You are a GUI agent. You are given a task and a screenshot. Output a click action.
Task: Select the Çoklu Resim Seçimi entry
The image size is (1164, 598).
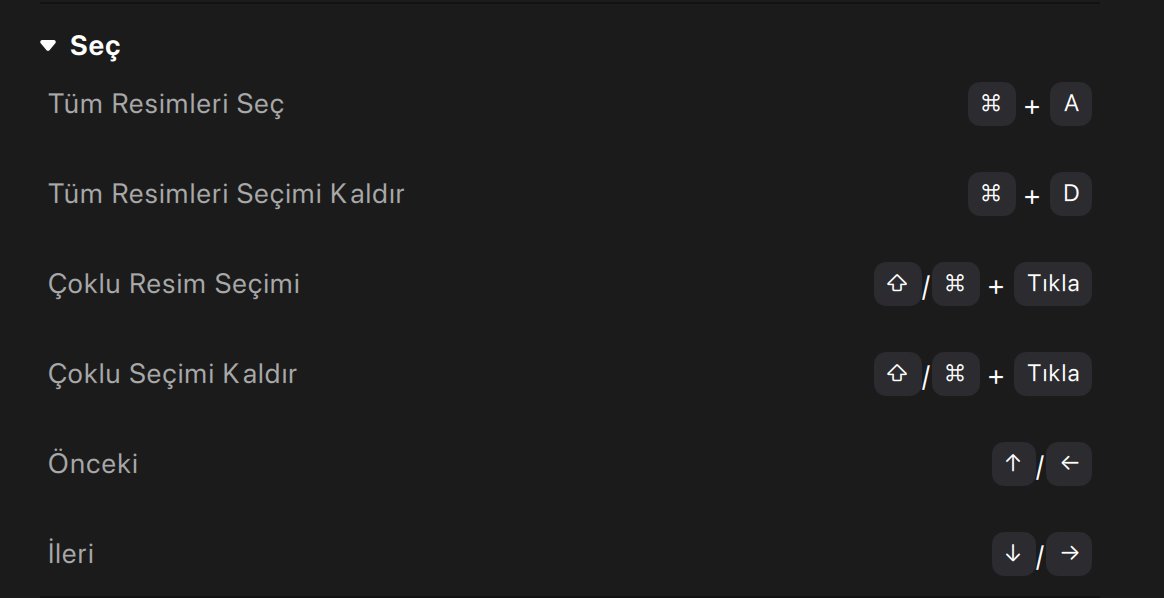tap(175, 284)
